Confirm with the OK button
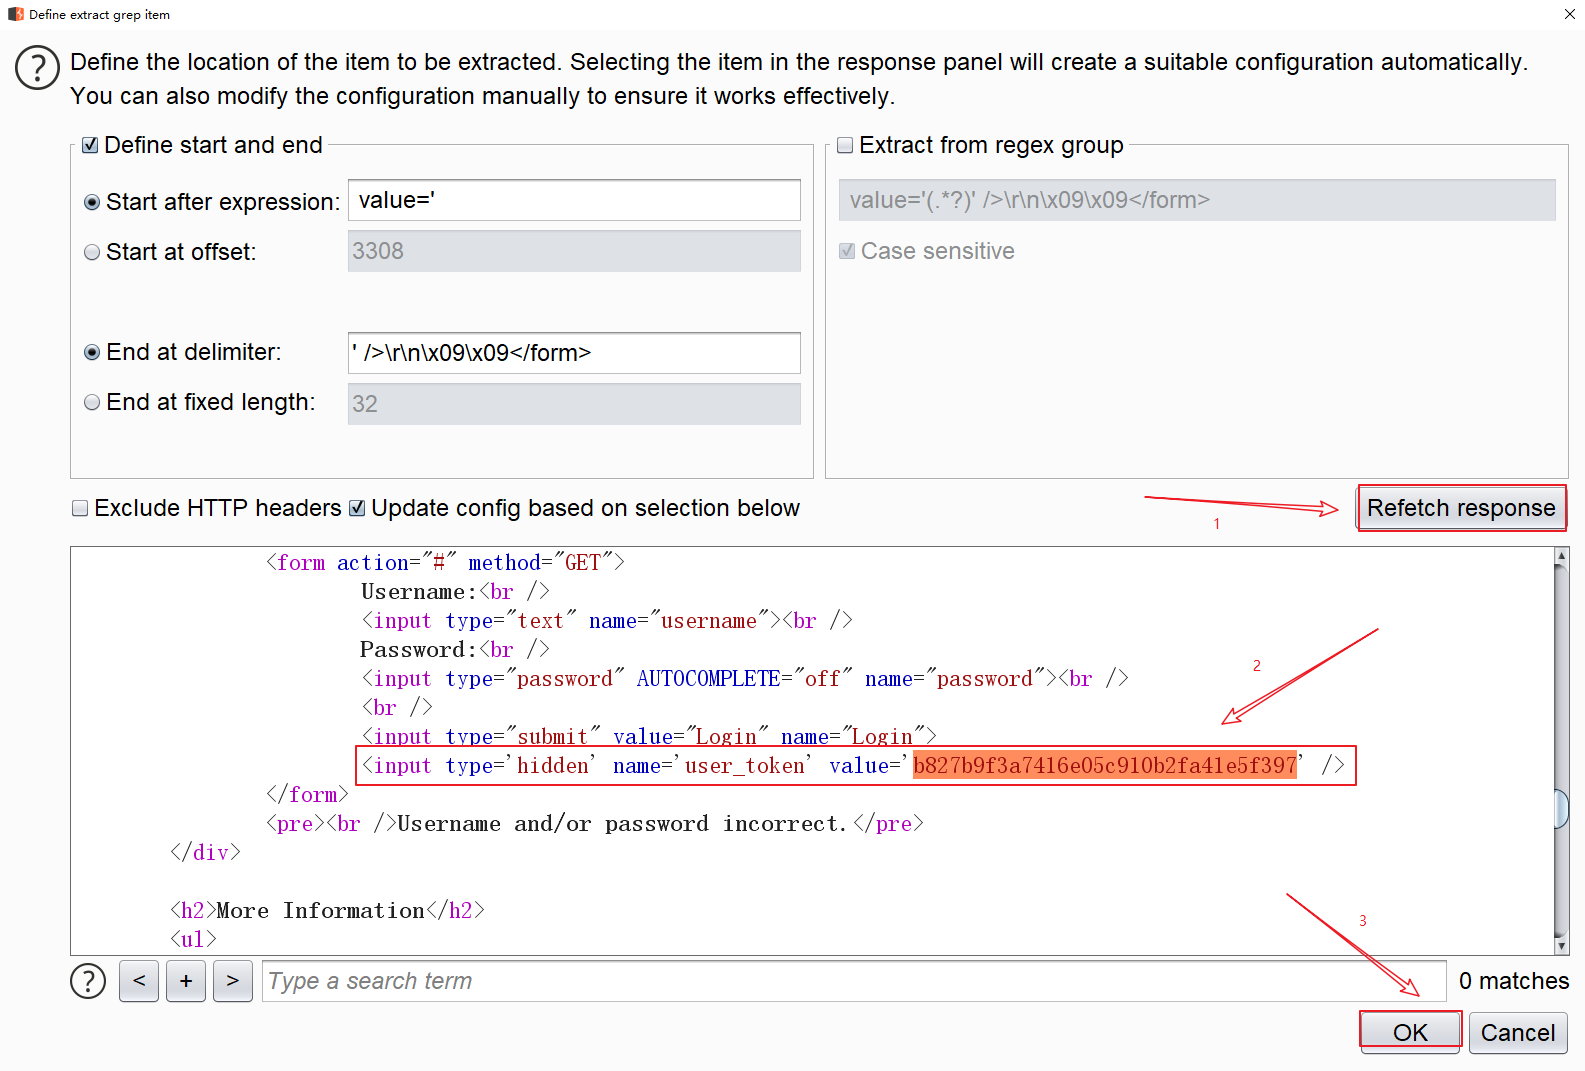This screenshot has width=1585, height=1071. (x=1410, y=1032)
